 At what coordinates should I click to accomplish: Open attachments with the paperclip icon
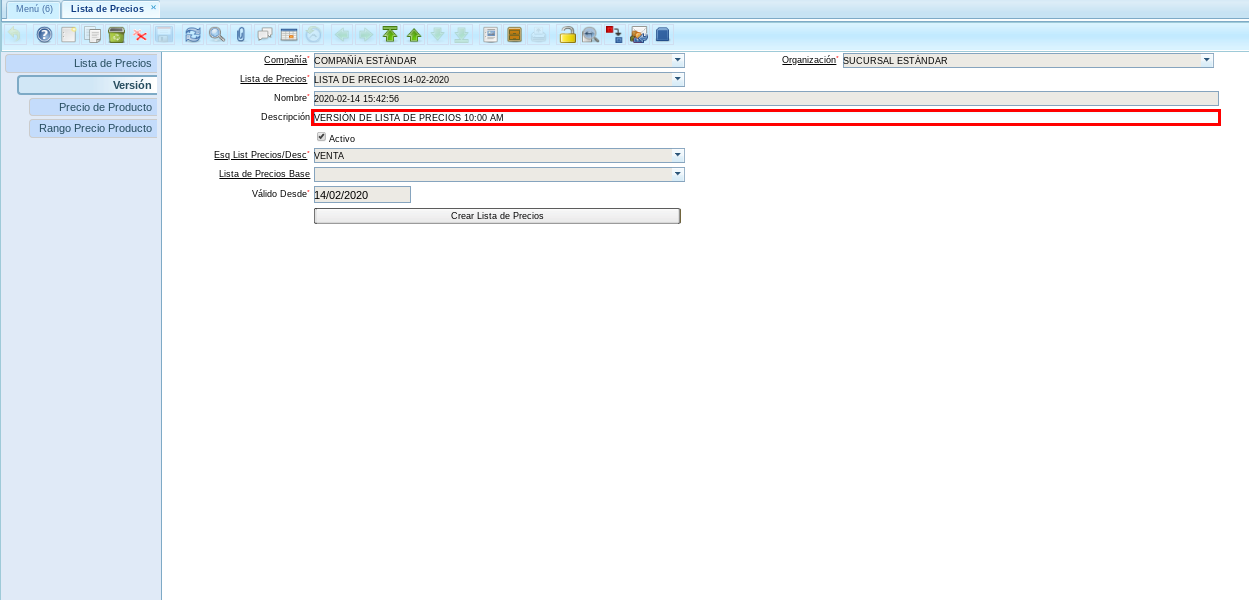point(241,34)
